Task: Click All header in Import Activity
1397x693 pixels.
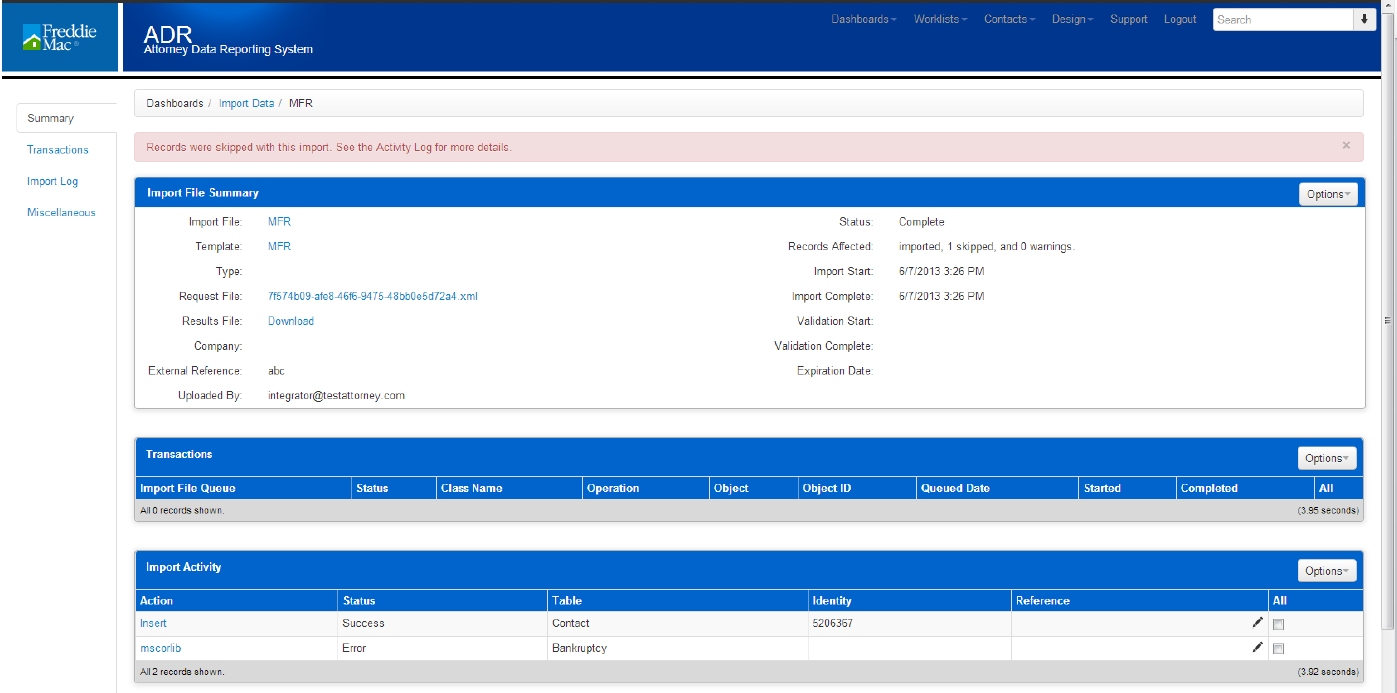Action: 1280,601
